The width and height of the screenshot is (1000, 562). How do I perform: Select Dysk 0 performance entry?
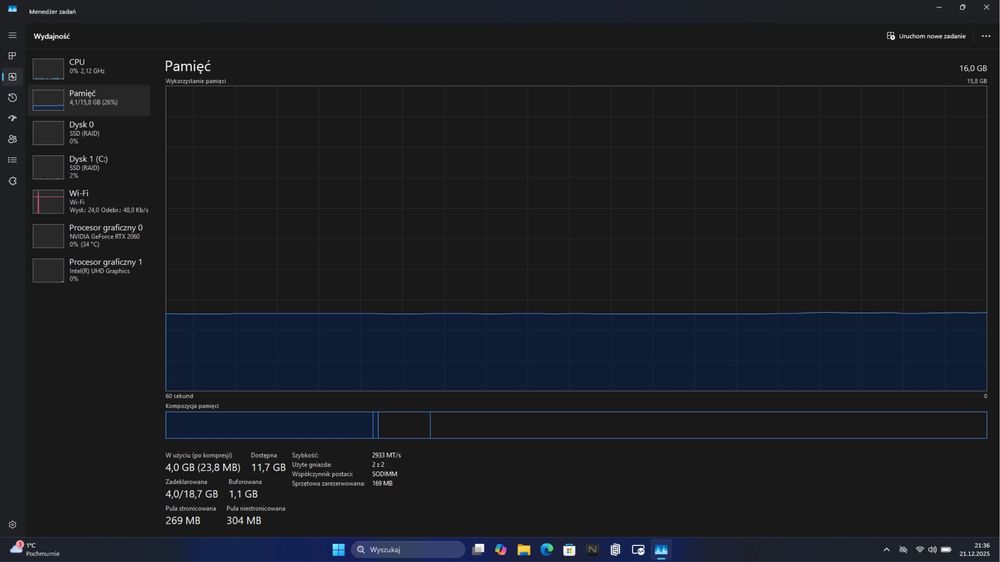coord(89,133)
